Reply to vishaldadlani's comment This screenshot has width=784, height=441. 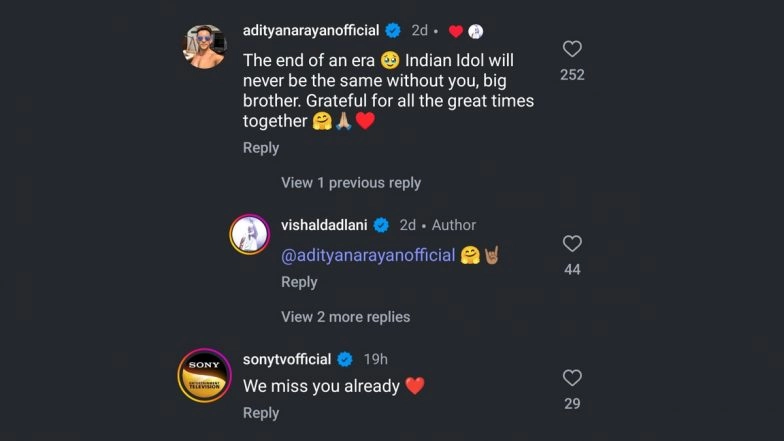(x=299, y=282)
